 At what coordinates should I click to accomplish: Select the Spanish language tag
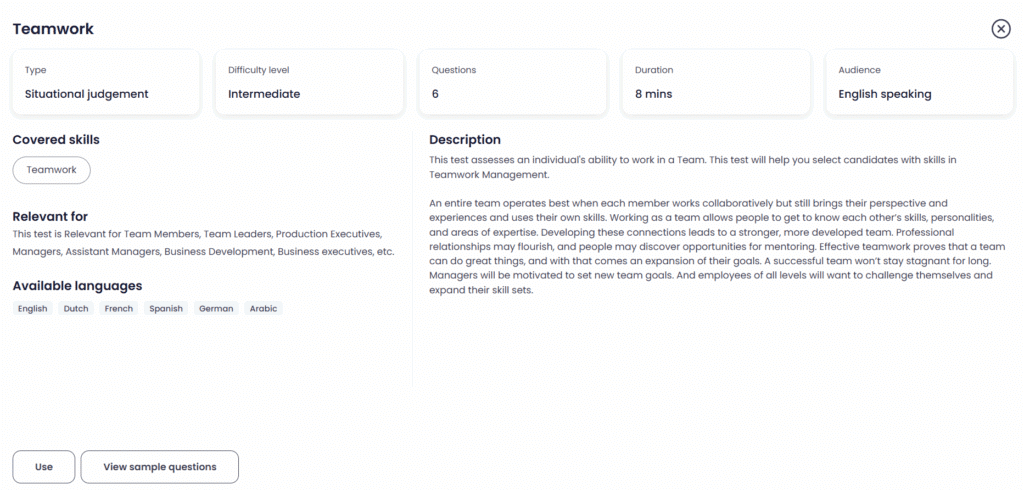tap(166, 308)
